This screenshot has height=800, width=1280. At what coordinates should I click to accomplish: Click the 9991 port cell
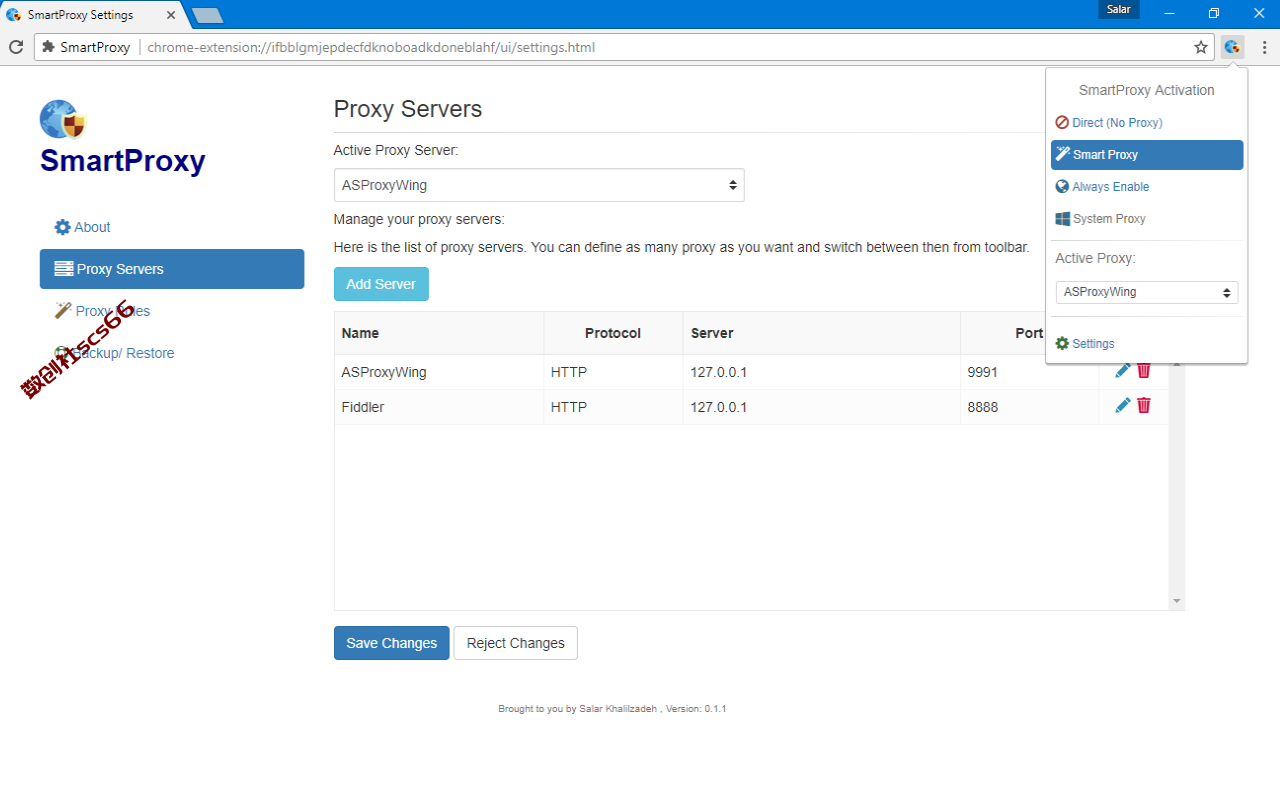point(1029,372)
